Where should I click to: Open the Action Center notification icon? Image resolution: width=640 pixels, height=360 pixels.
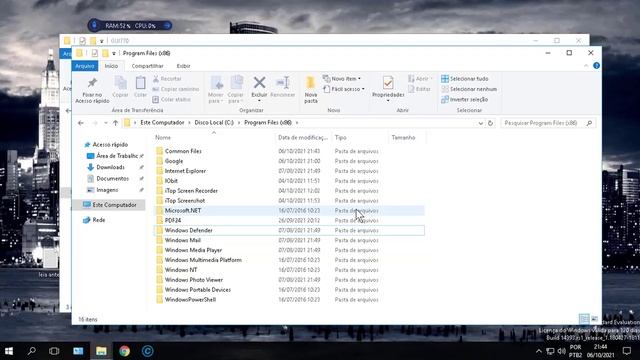click(x=627, y=351)
